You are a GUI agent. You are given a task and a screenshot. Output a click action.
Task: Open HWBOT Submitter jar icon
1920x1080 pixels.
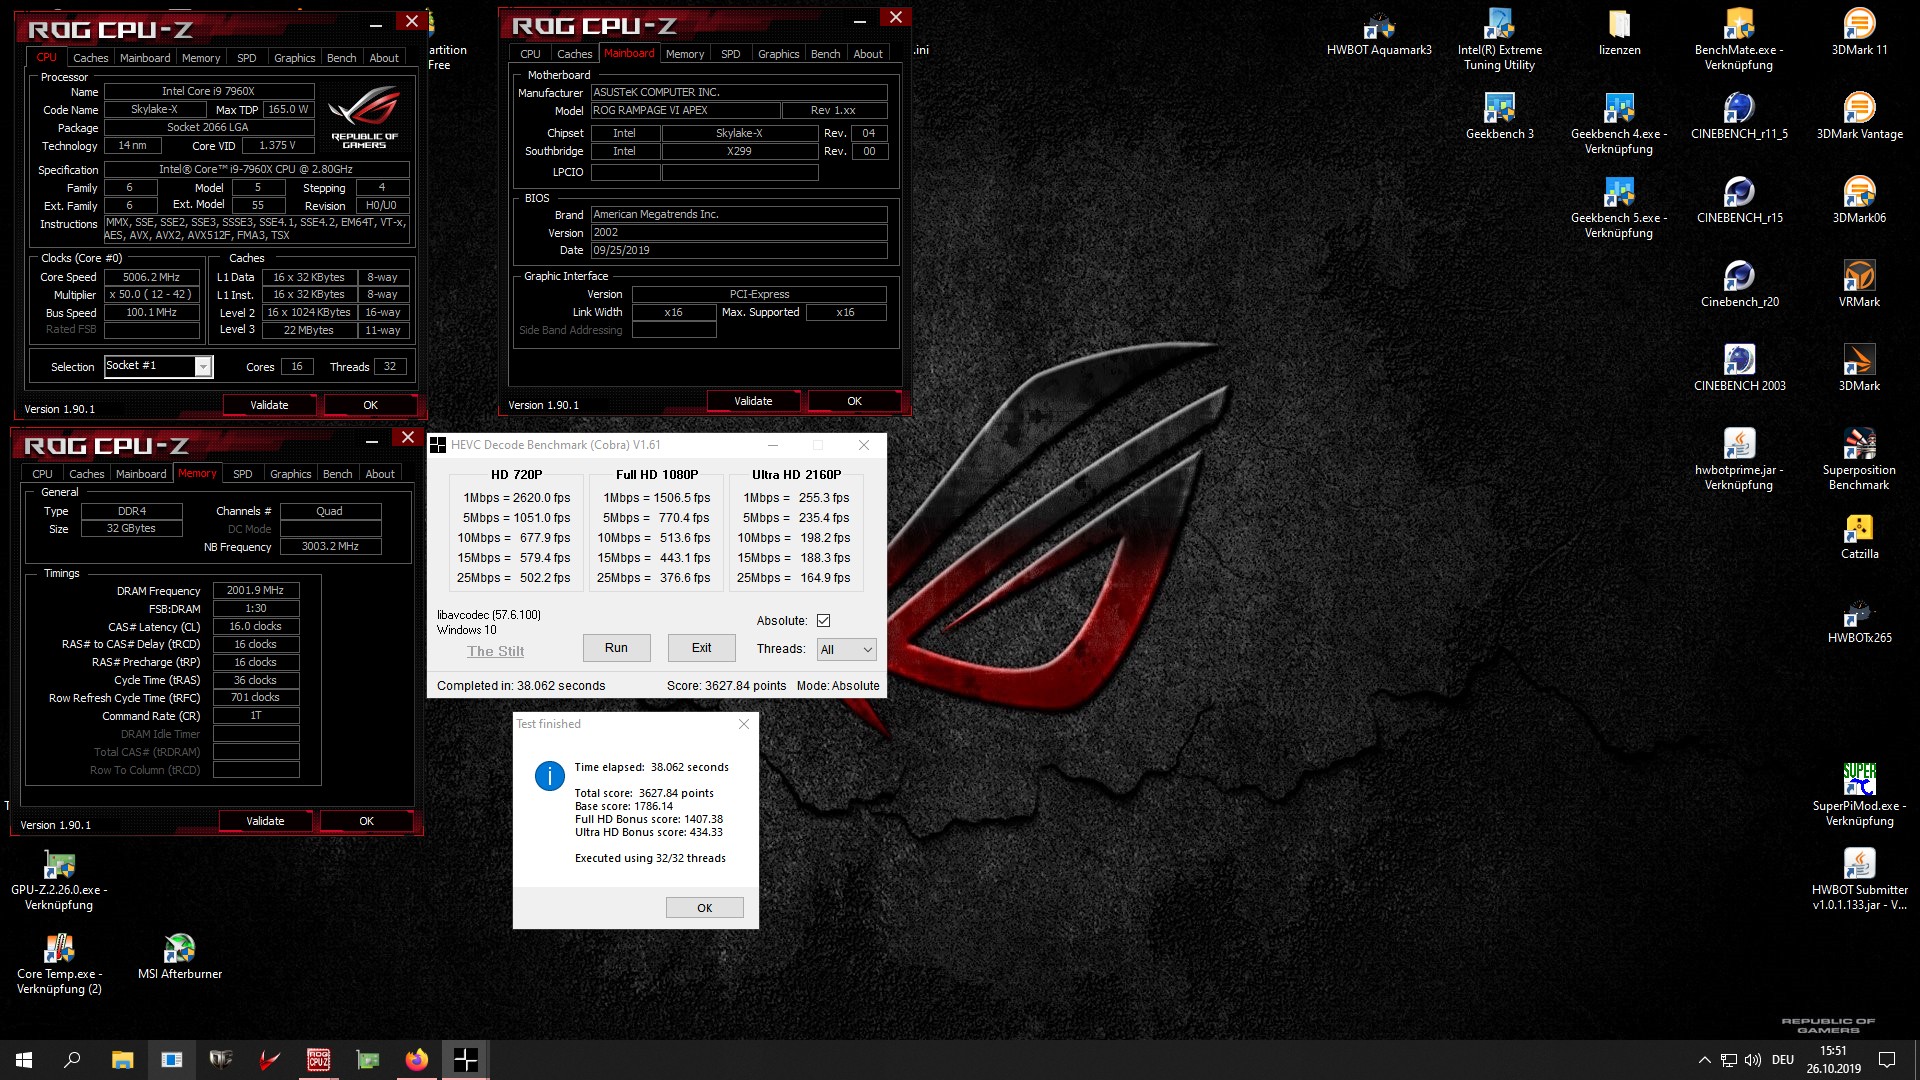click(1859, 880)
